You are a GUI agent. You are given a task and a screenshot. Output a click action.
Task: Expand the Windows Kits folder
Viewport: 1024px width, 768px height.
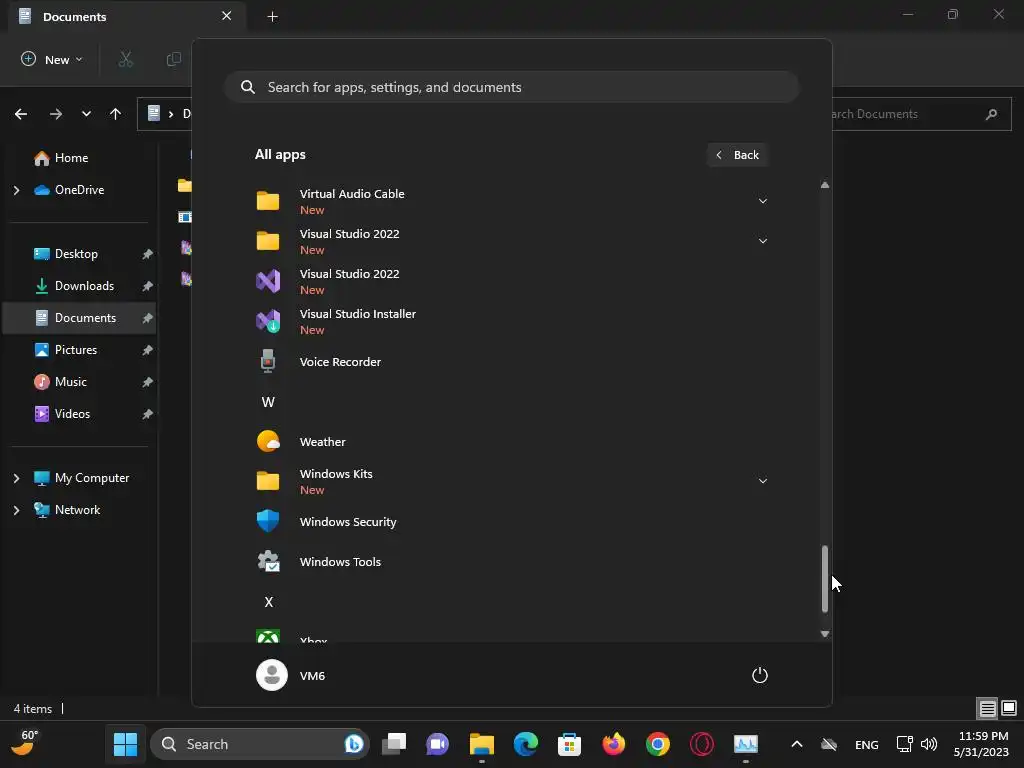[762, 481]
